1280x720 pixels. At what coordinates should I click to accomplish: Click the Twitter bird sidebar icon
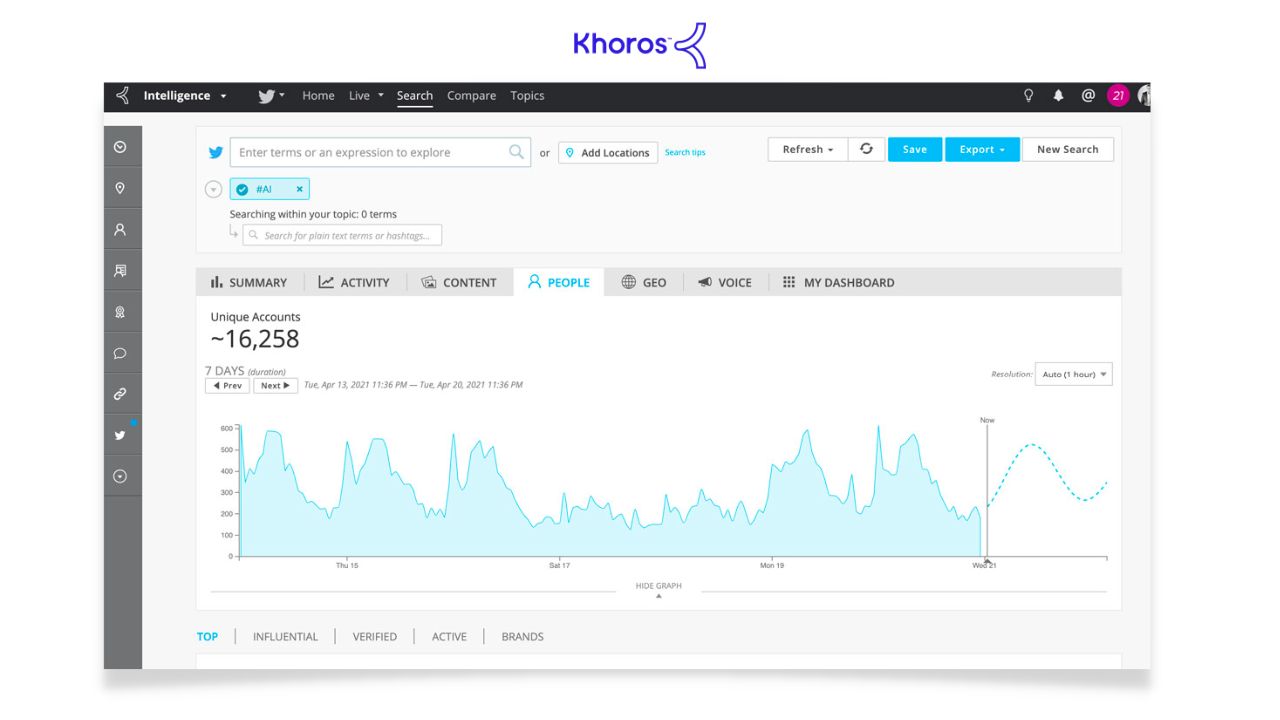coord(120,435)
